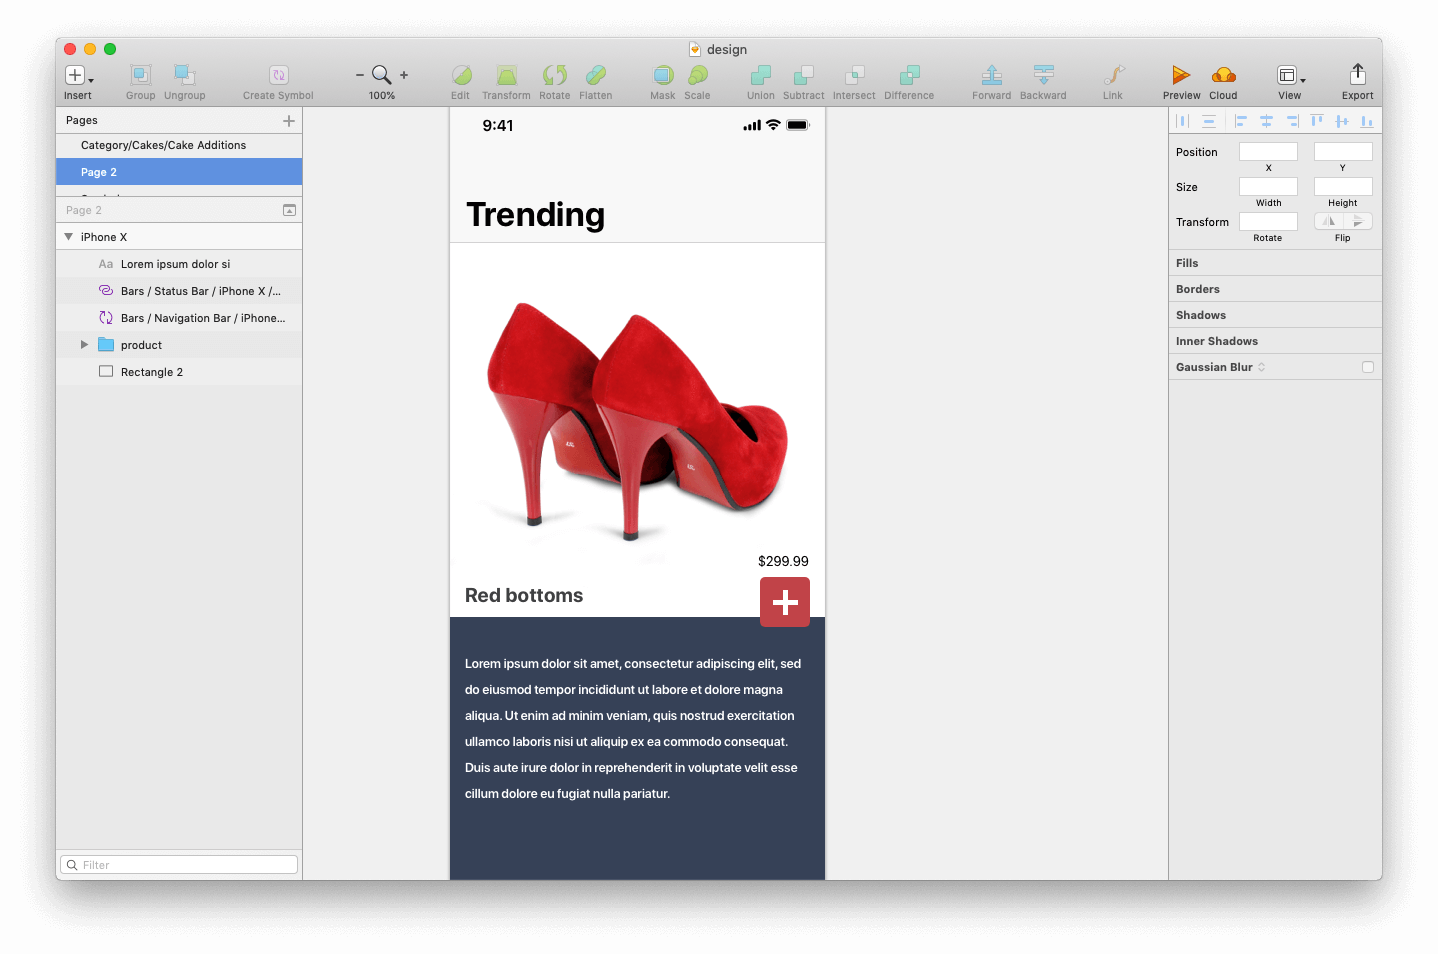Expand the product group in the layers list
1438x954 pixels.
85,344
